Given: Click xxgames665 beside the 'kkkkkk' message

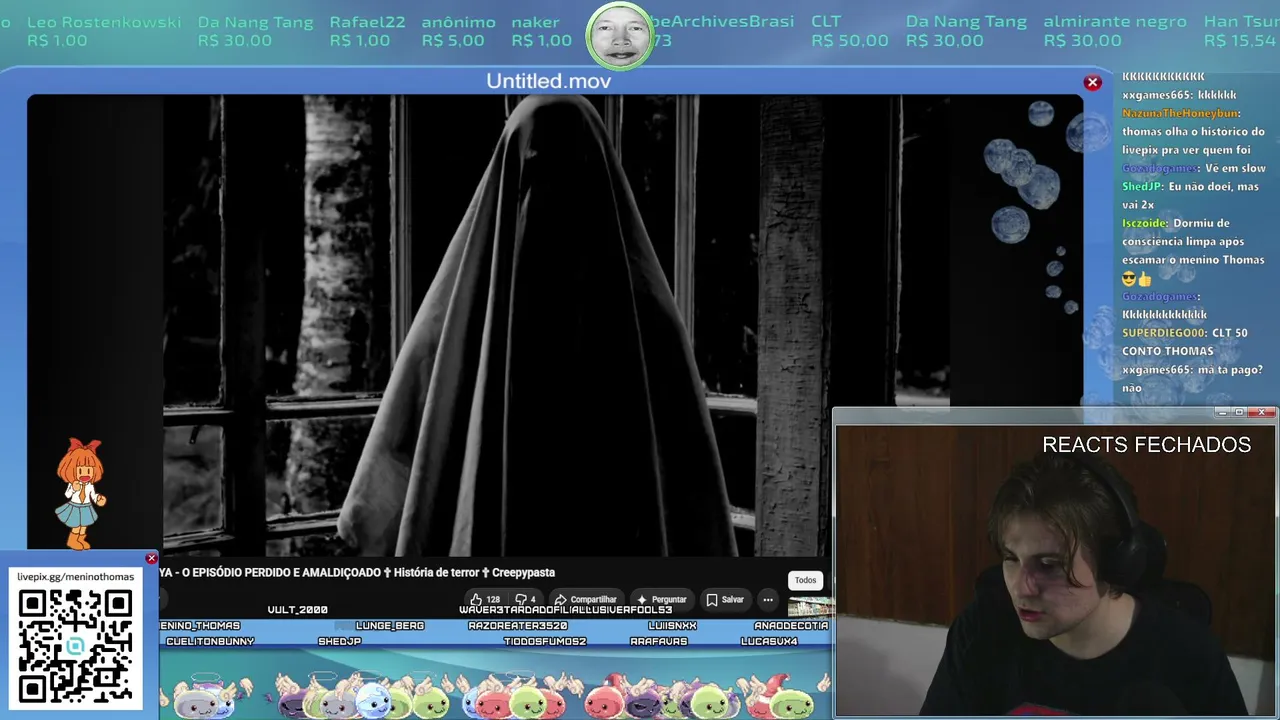Looking at the screenshot, I should click(x=1157, y=95).
